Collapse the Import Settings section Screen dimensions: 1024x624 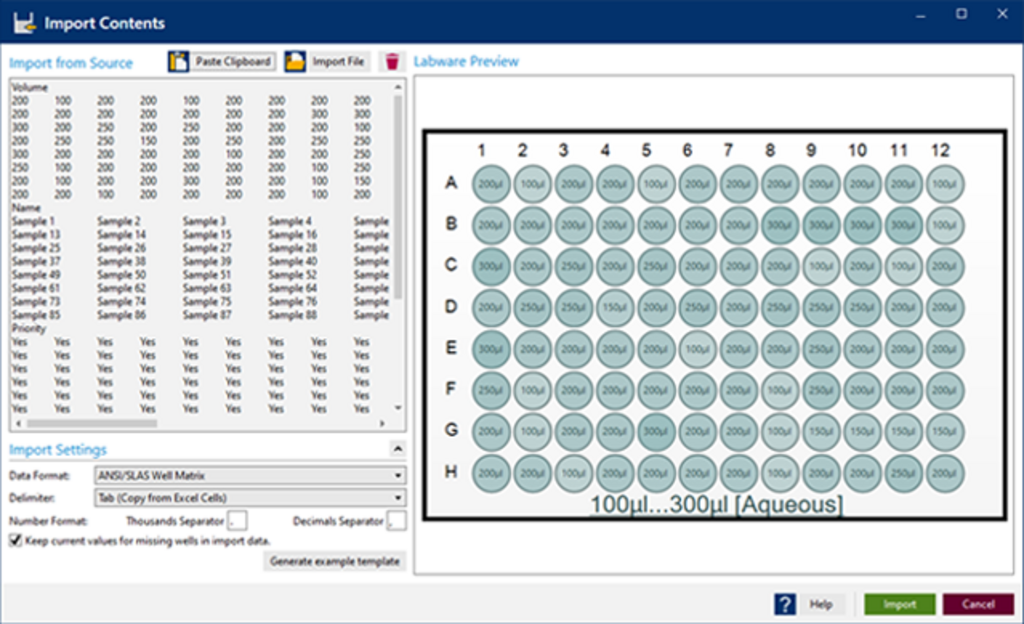(397, 449)
